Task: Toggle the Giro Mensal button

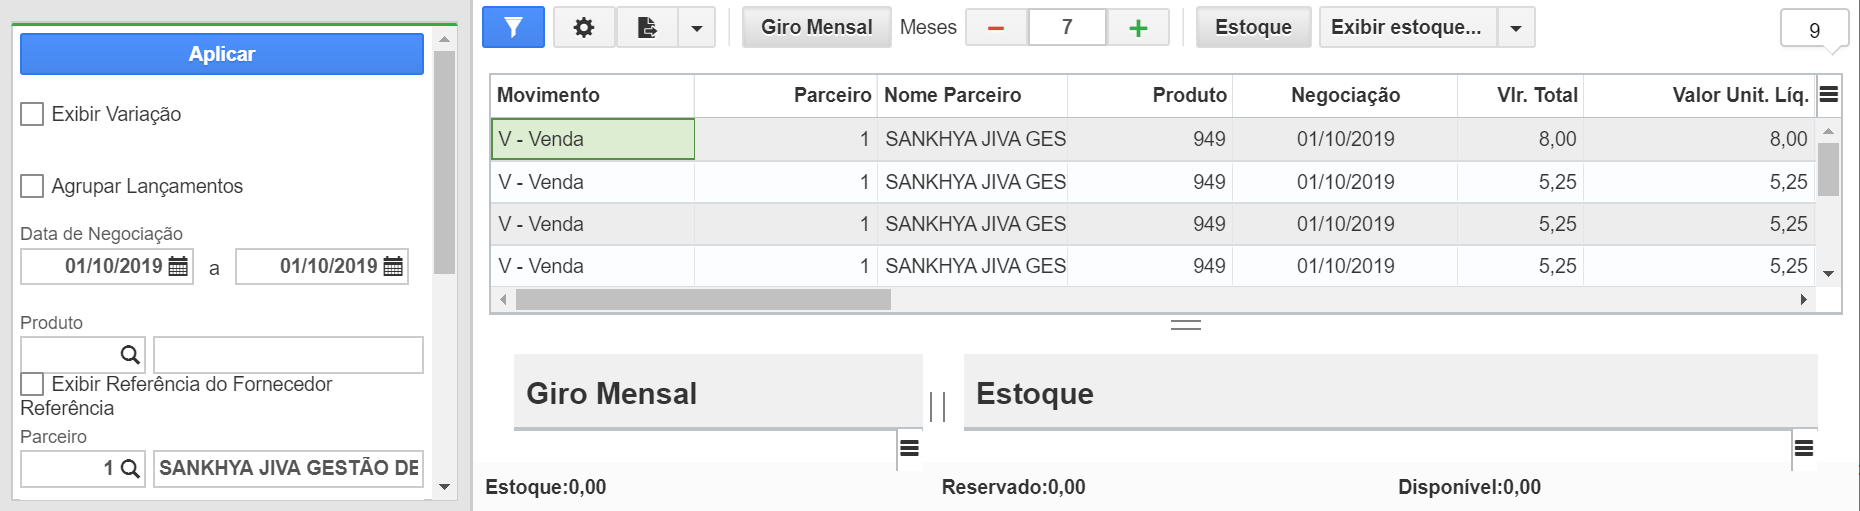Action: coord(817,27)
